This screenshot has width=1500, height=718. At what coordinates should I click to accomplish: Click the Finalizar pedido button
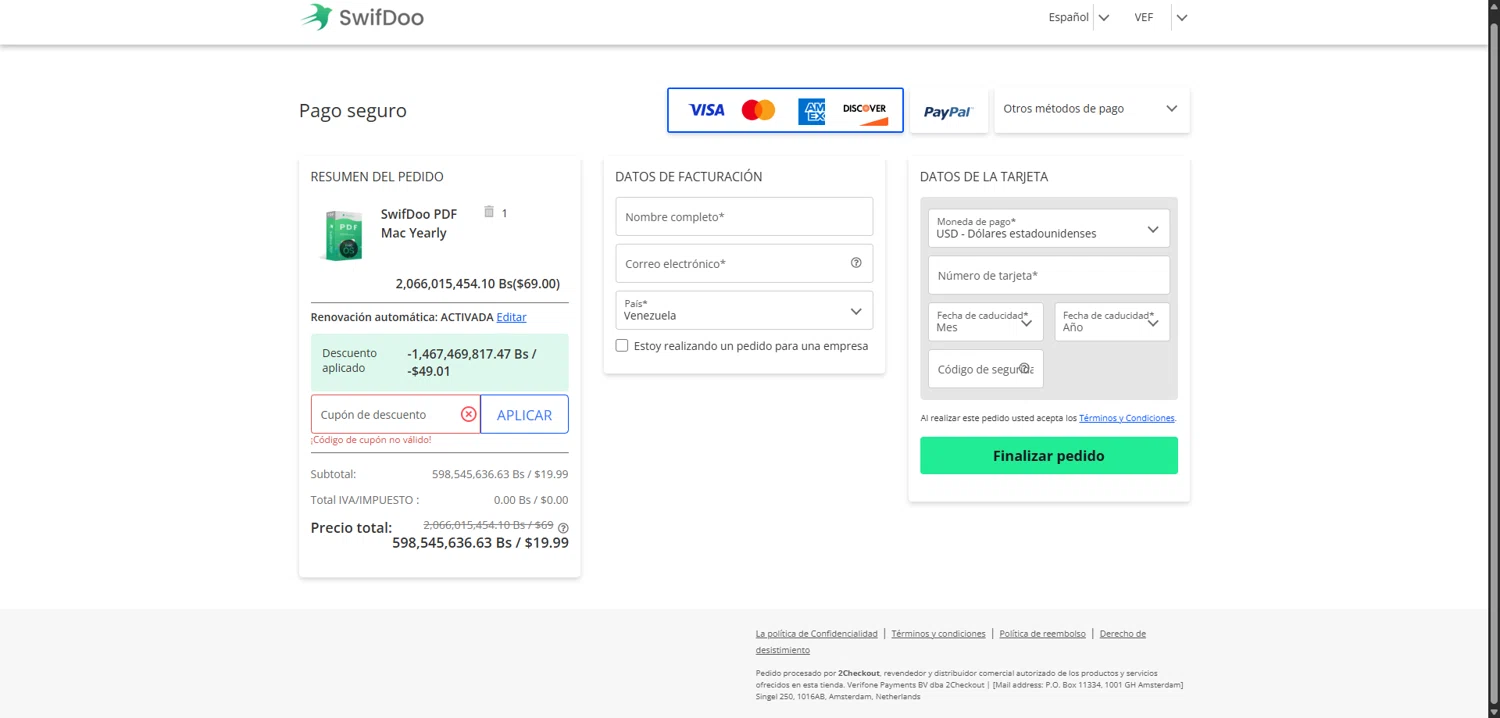tap(1049, 455)
